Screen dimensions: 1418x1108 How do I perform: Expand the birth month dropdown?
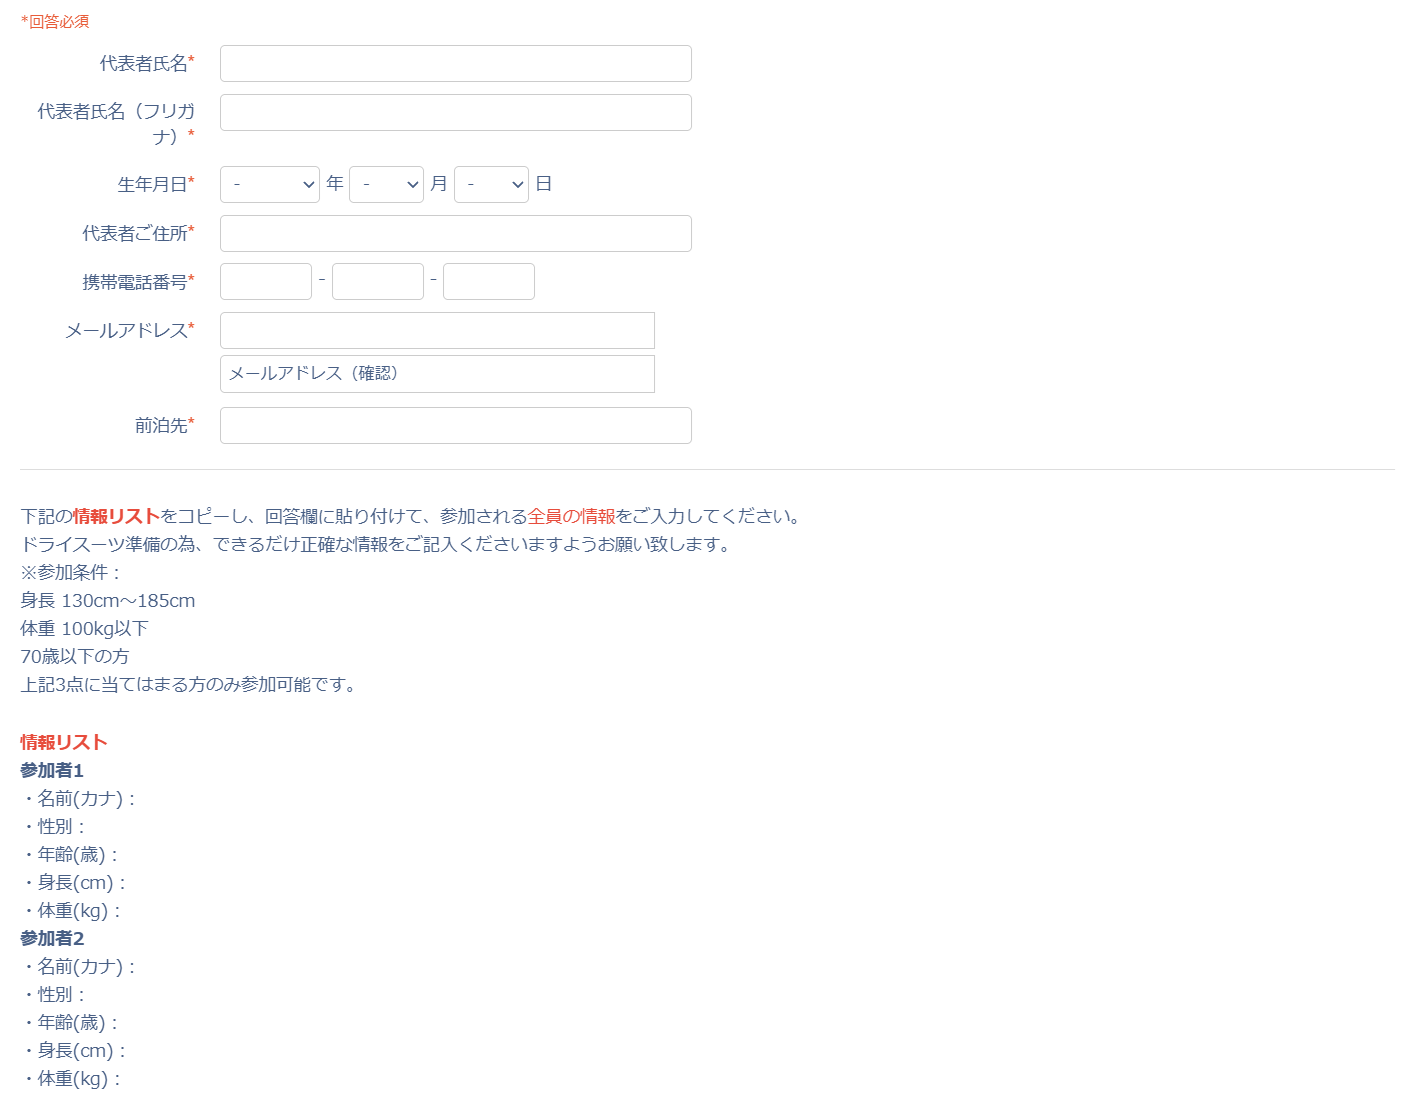[x=386, y=185]
